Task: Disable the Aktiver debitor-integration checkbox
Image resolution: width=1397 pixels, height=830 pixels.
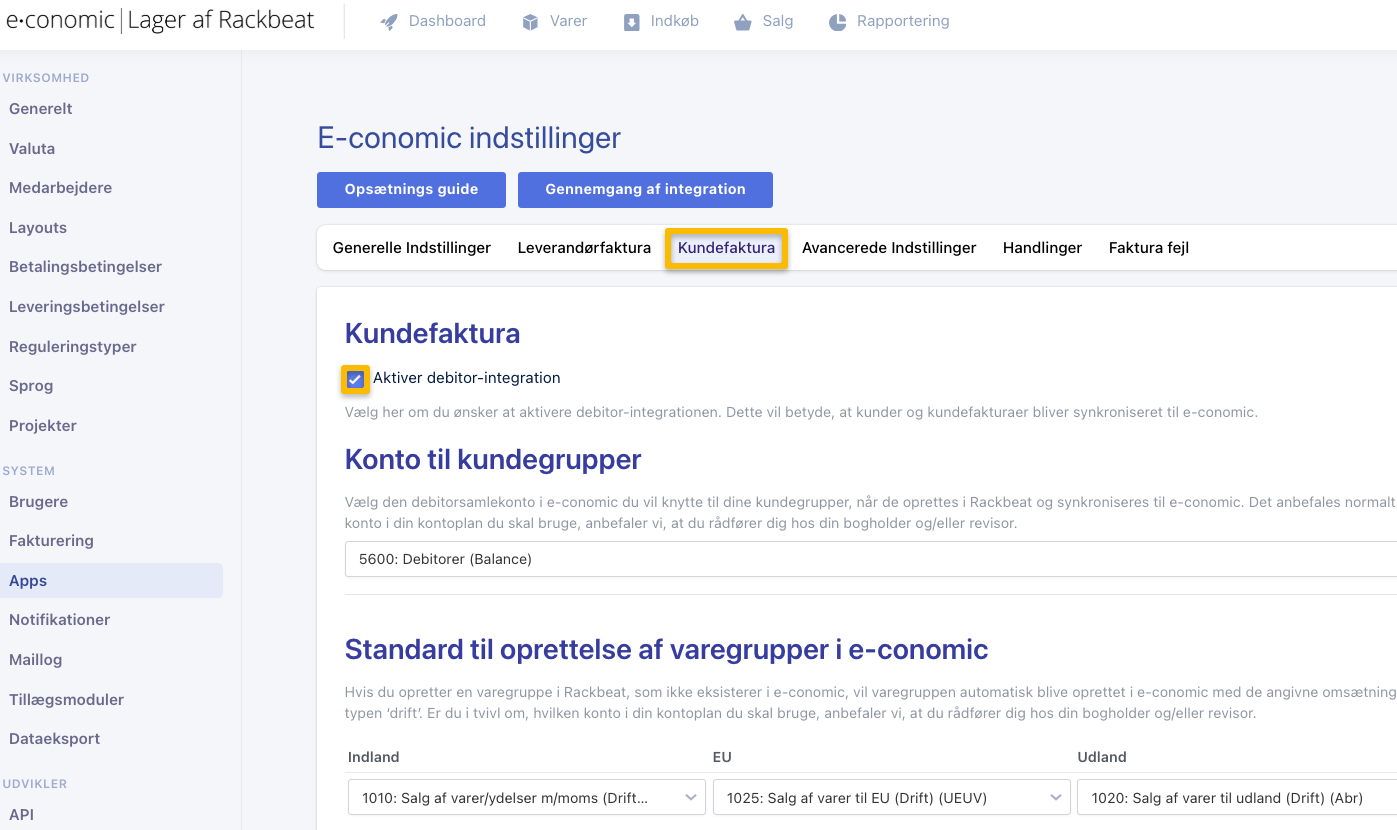Action: tap(355, 378)
